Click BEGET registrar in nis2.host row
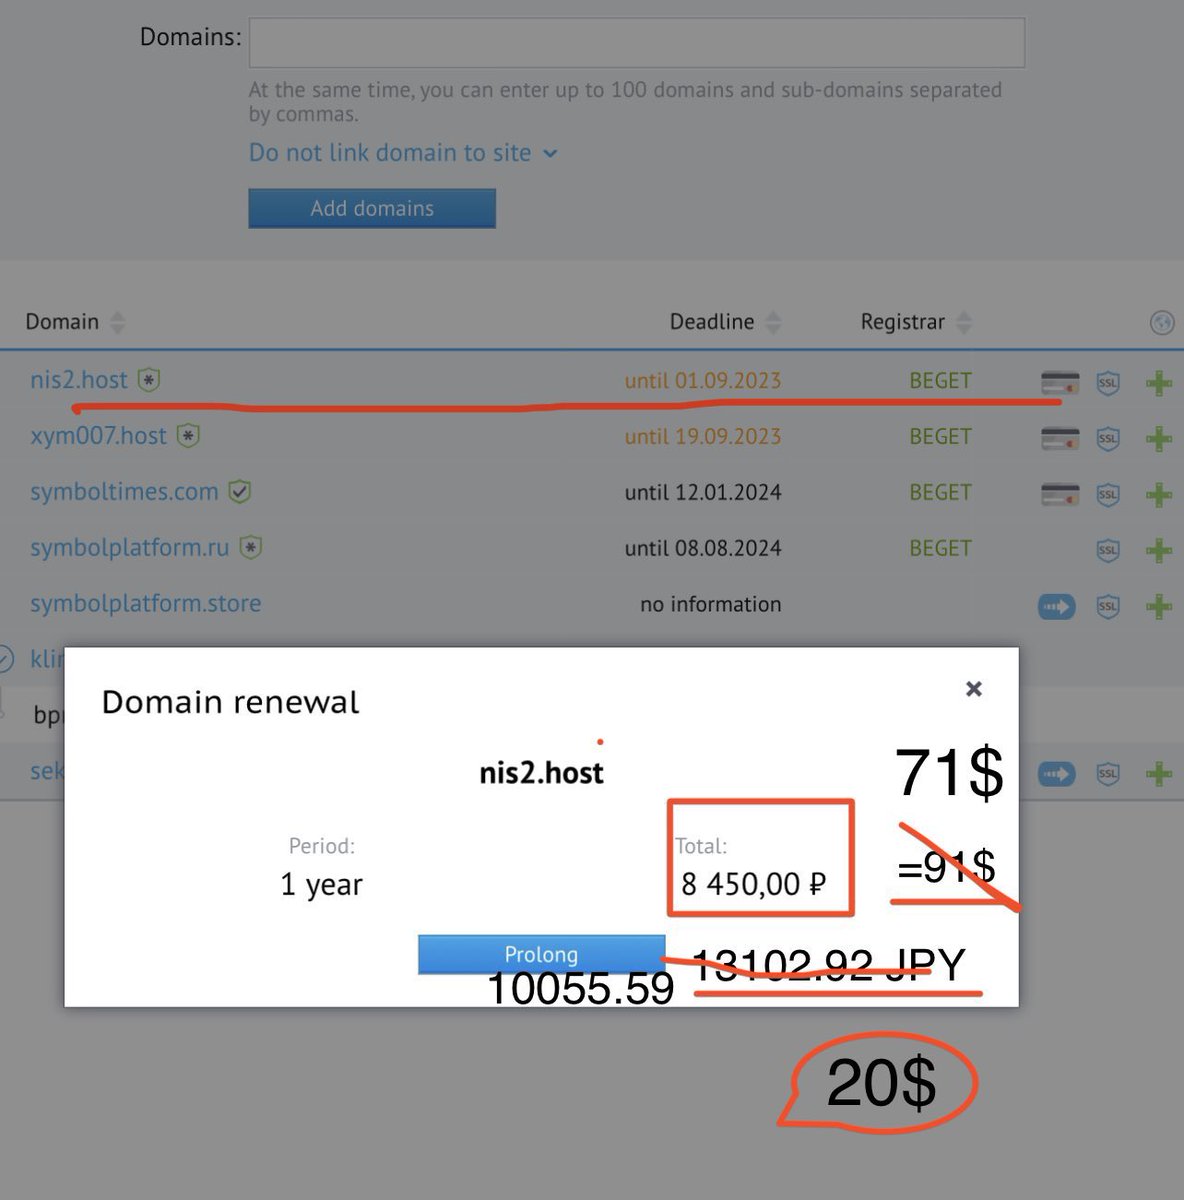 [940, 381]
